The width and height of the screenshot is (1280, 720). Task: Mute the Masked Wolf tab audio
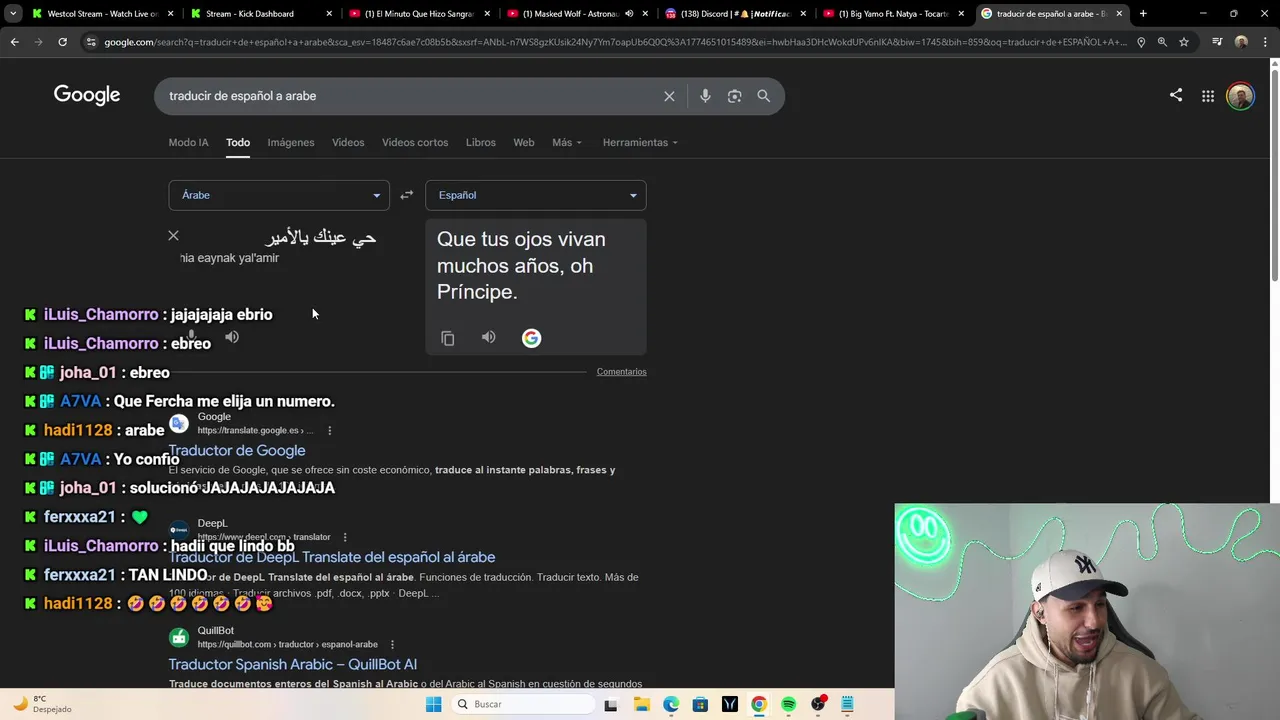[629, 14]
